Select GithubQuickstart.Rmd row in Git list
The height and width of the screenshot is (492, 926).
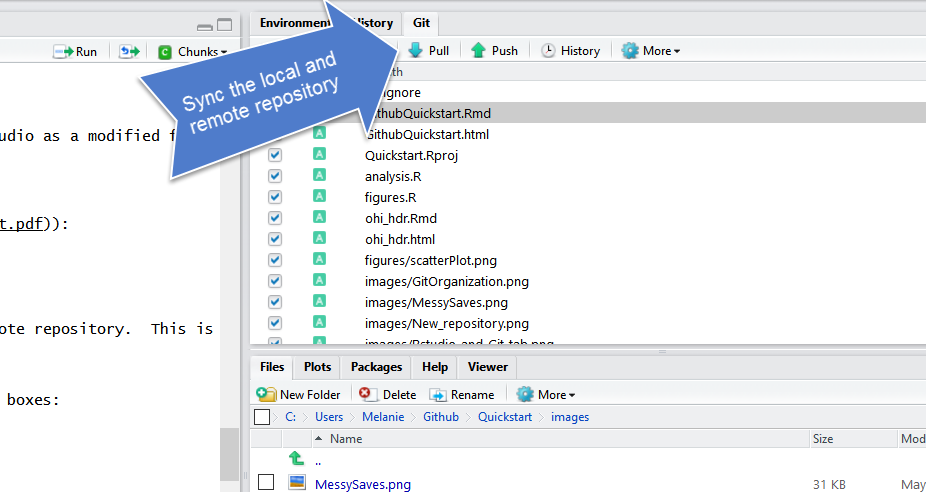(x=588, y=113)
